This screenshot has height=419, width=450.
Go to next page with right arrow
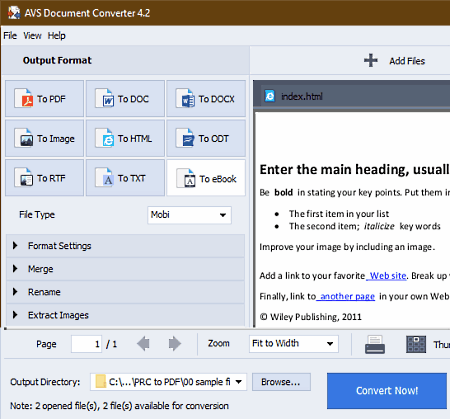pos(175,344)
